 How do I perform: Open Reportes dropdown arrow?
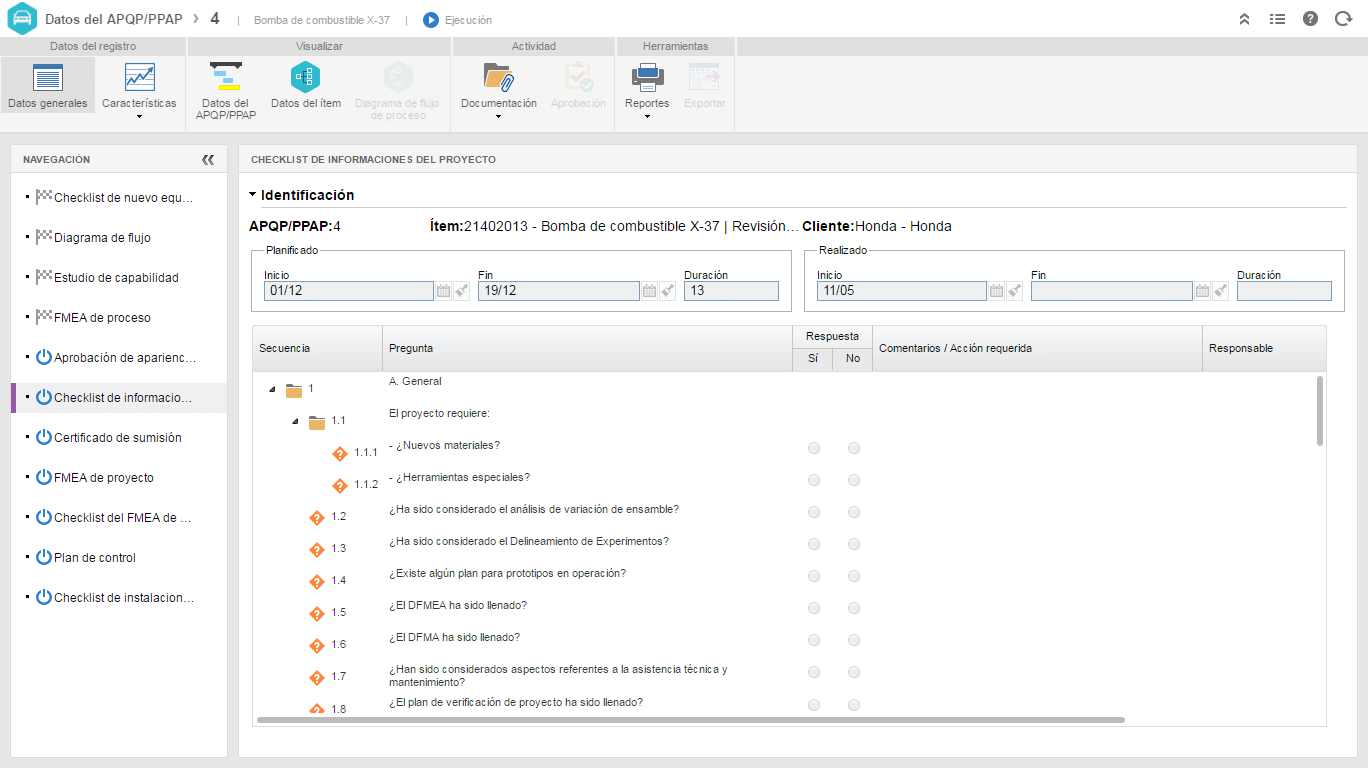[647, 117]
